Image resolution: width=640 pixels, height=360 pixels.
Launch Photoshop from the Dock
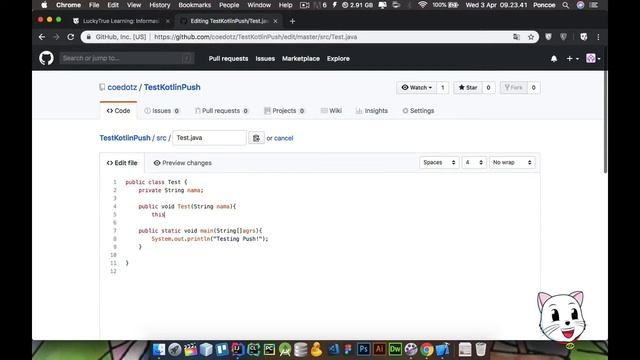(x=363, y=349)
